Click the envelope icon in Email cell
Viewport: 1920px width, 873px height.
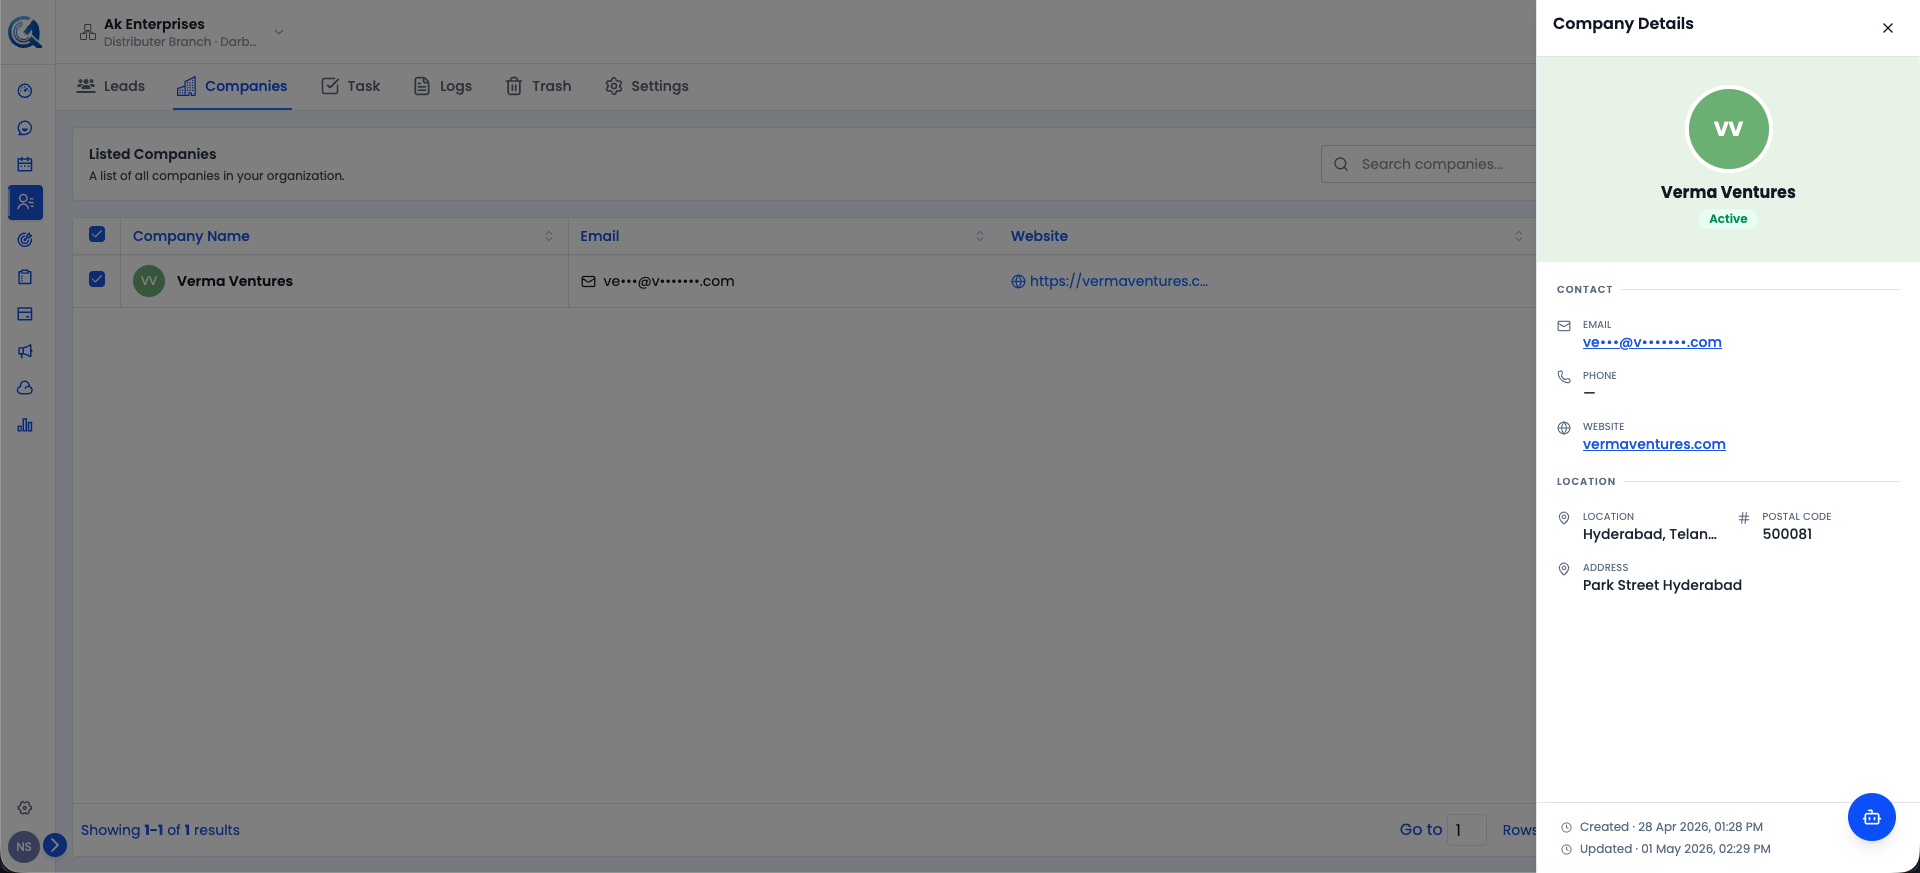589,281
